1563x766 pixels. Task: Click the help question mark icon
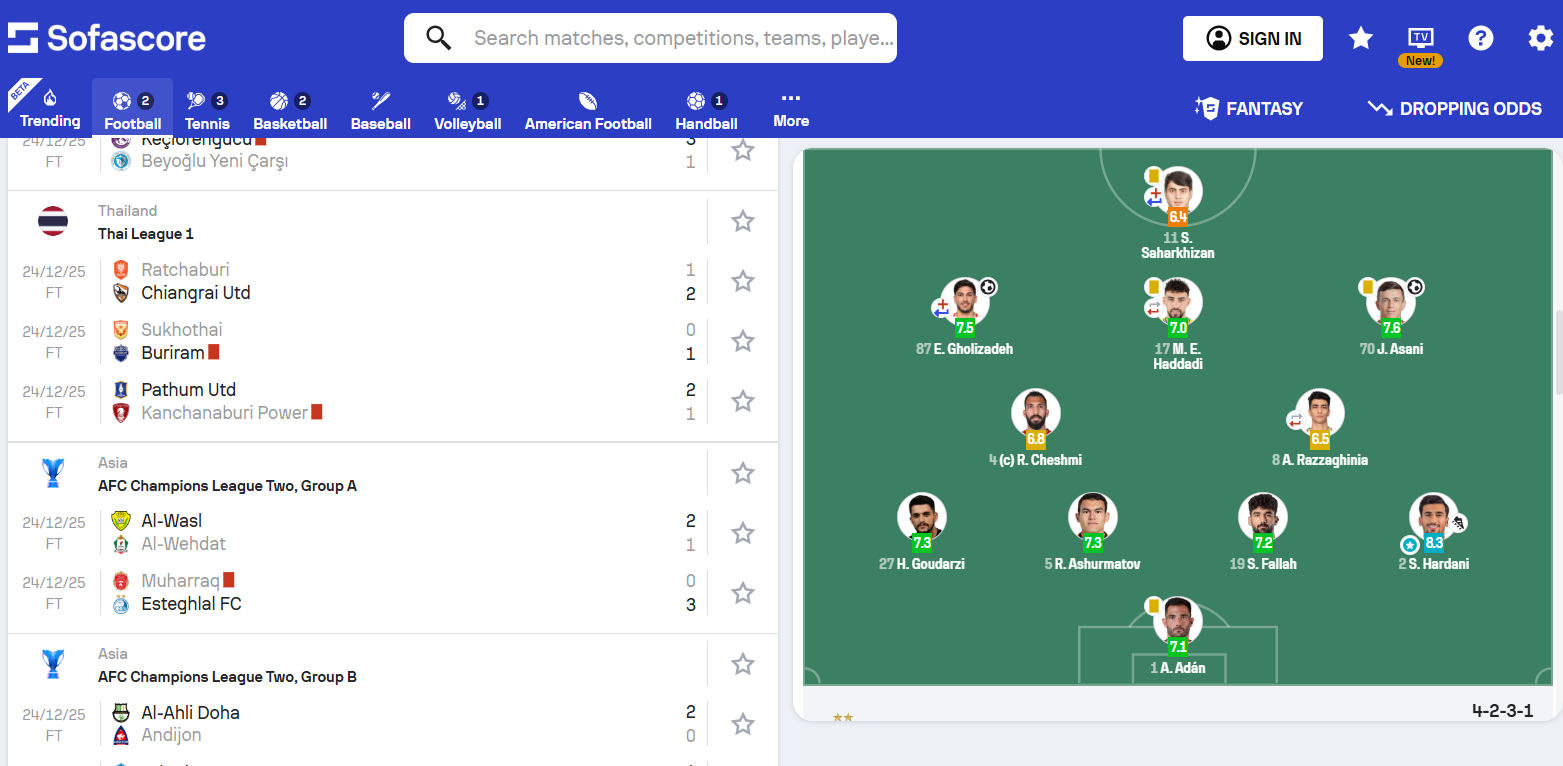coord(1480,38)
